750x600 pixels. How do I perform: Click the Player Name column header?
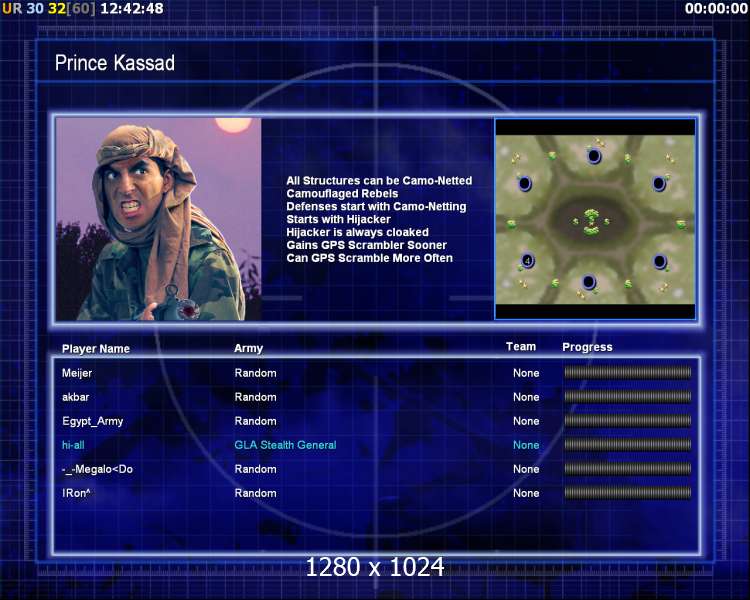[96, 348]
